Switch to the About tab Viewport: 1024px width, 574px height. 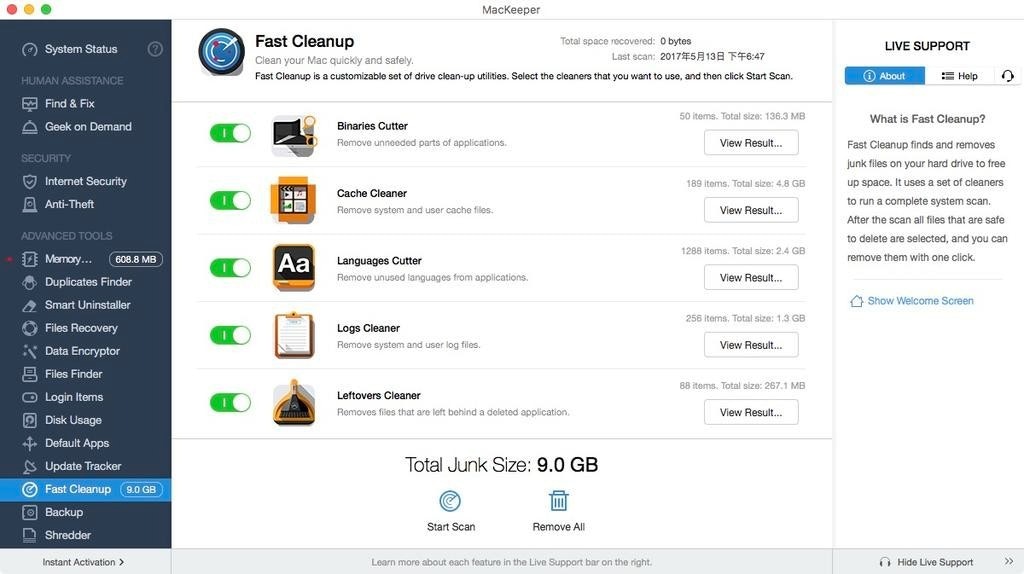(x=885, y=76)
